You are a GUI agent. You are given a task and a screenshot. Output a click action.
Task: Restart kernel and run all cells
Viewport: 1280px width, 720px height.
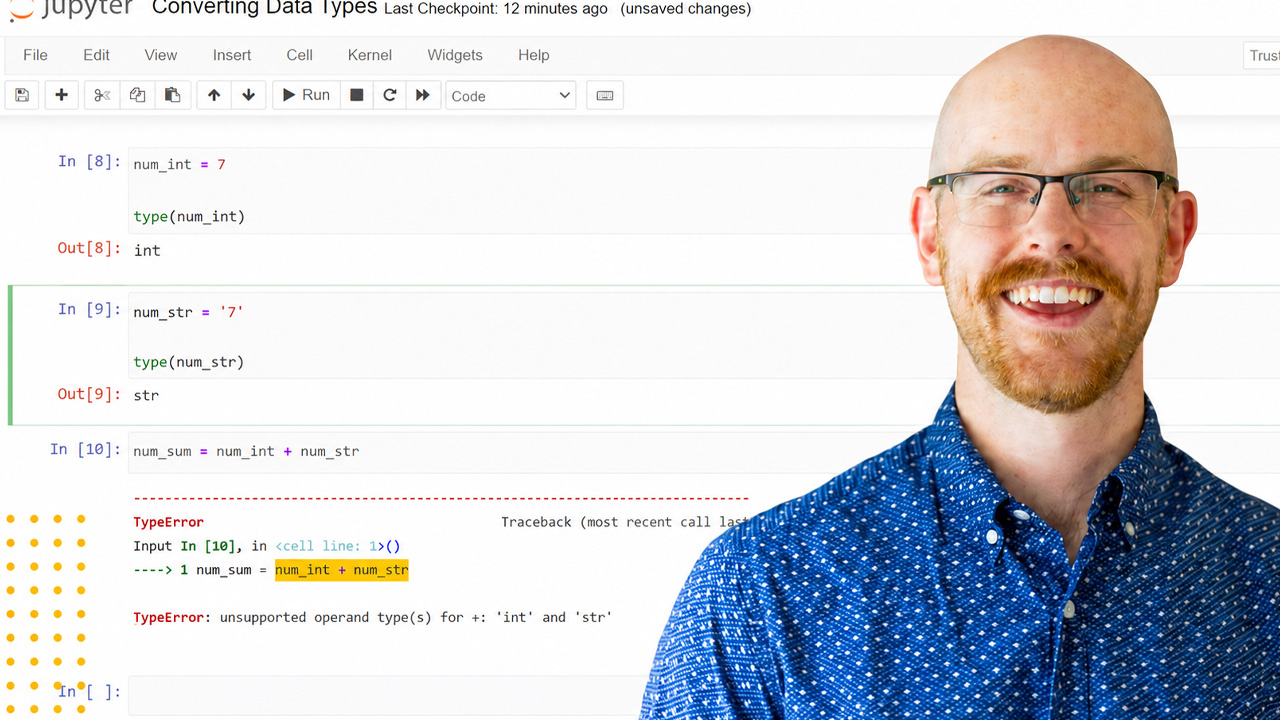(423, 95)
